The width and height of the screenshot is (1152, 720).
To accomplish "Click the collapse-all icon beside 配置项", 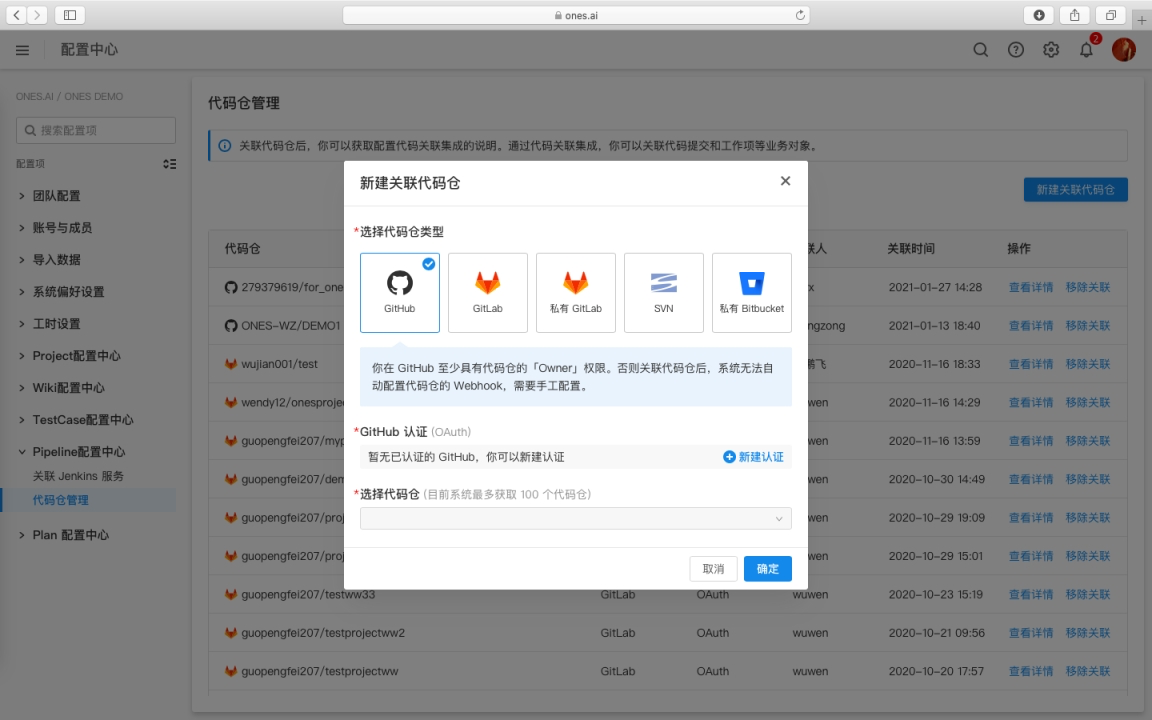I will click(169, 164).
